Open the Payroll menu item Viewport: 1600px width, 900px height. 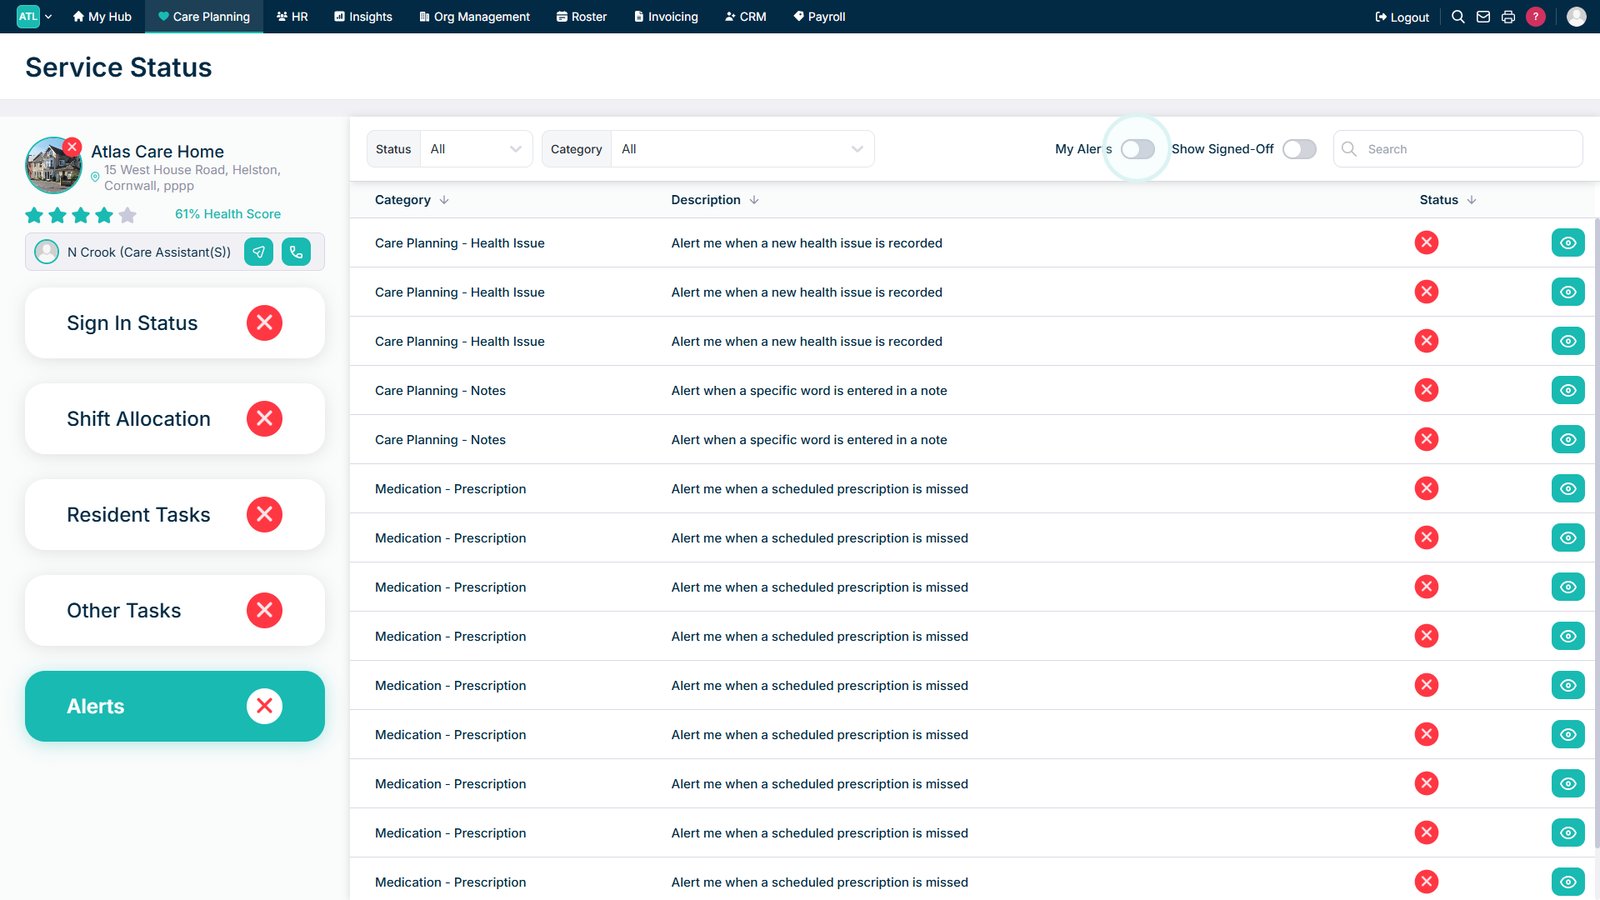pyautogui.click(x=819, y=17)
